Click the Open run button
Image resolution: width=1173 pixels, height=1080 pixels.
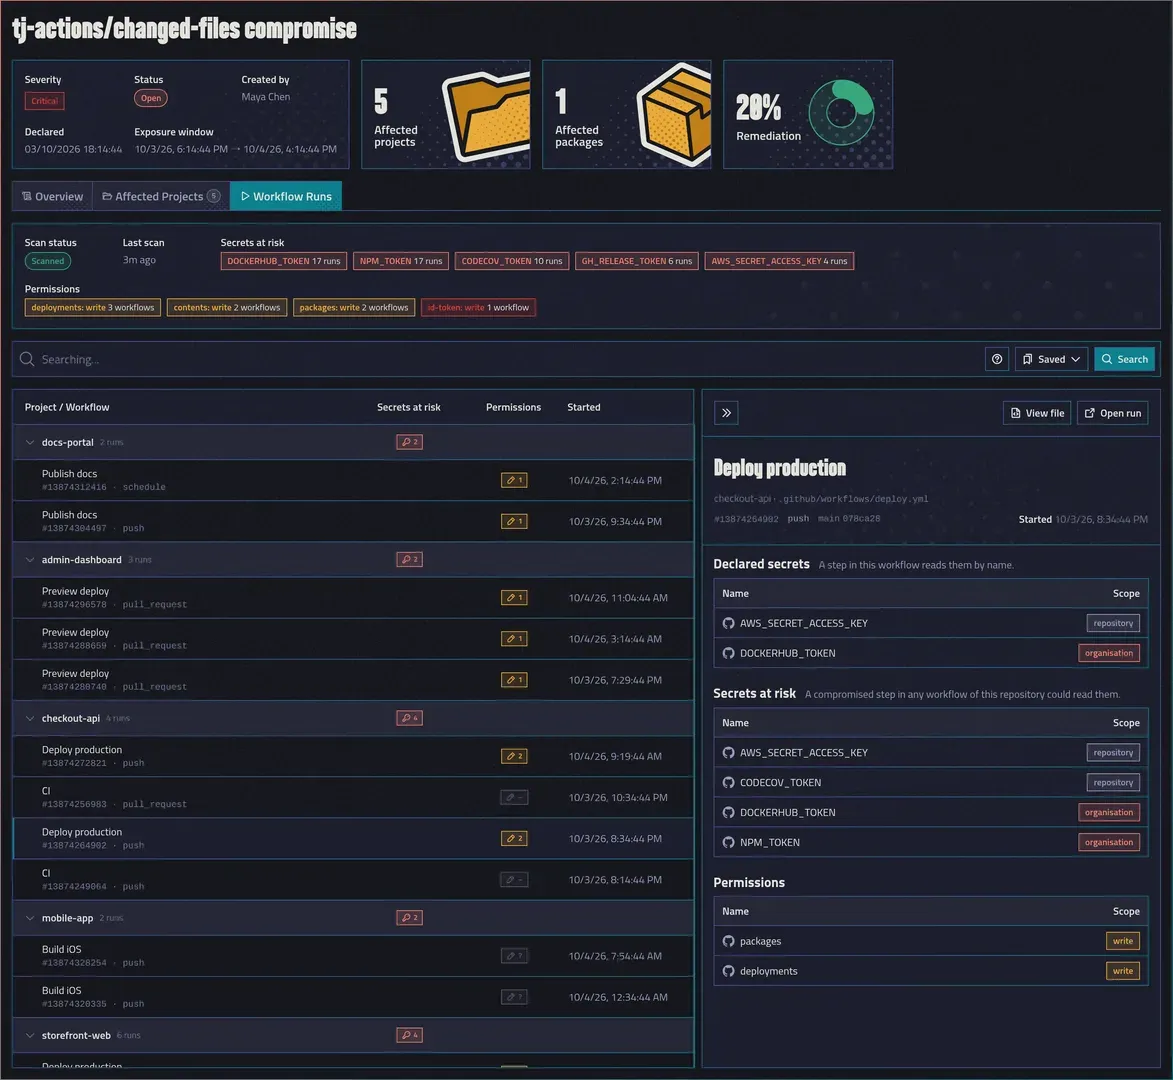click(1112, 413)
